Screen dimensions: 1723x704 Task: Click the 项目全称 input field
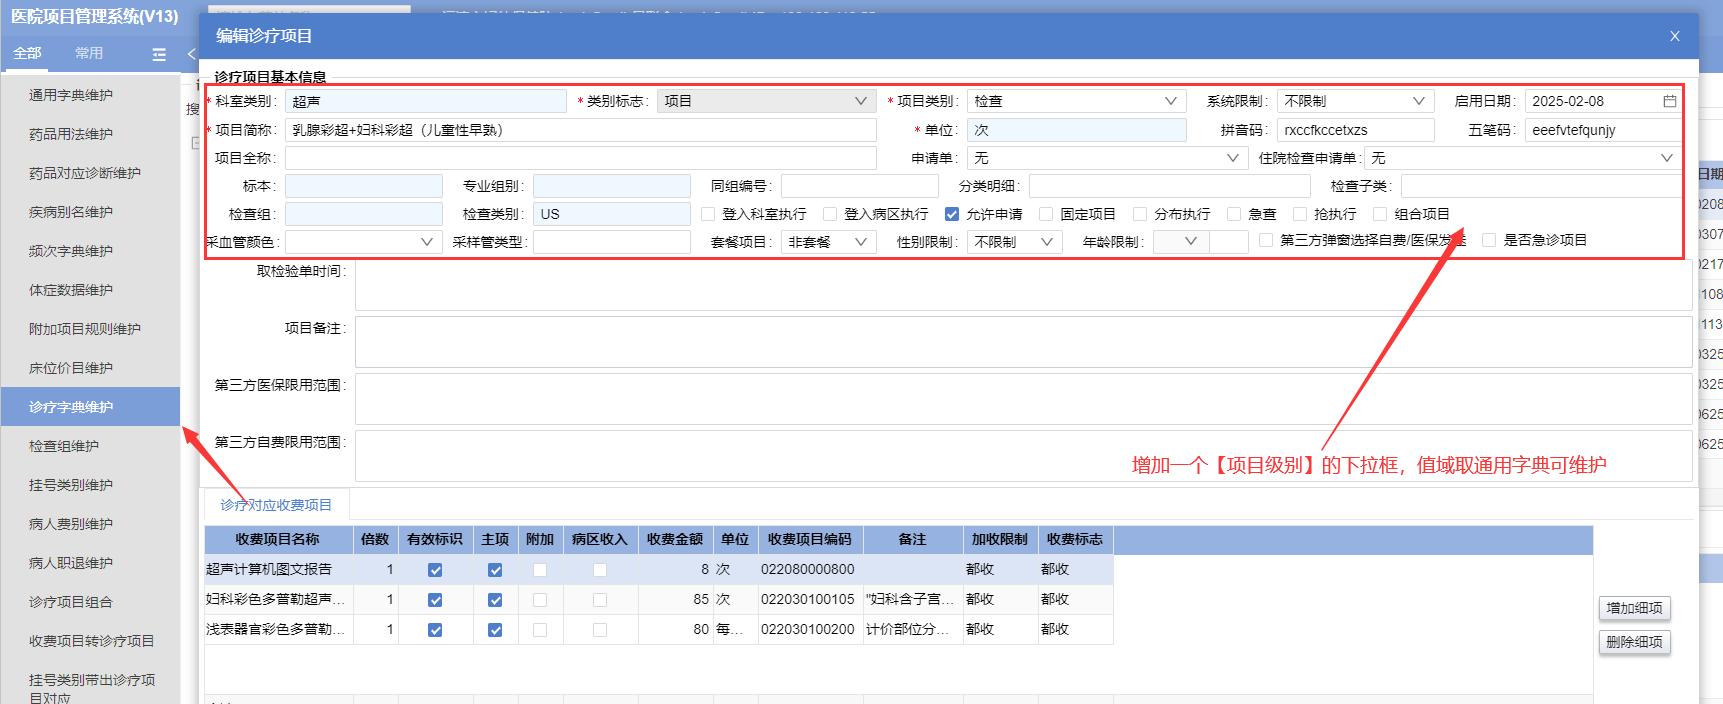pos(581,158)
